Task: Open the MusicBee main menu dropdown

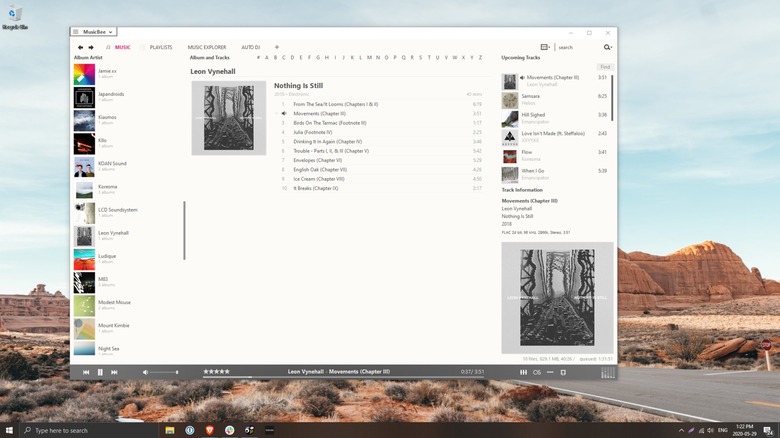Action: 94,32
